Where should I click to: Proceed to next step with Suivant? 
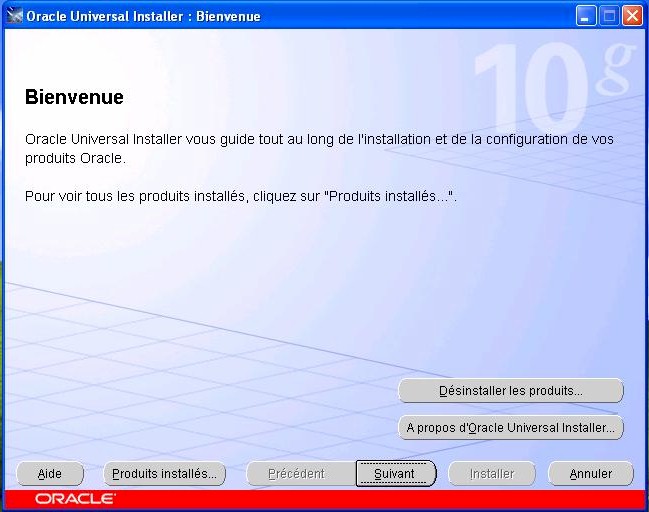(395, 474)
